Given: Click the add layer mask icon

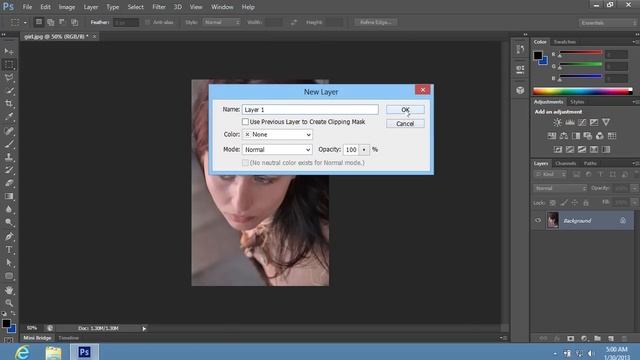Looking at the screenshot, I should click(x=571, y=338).
